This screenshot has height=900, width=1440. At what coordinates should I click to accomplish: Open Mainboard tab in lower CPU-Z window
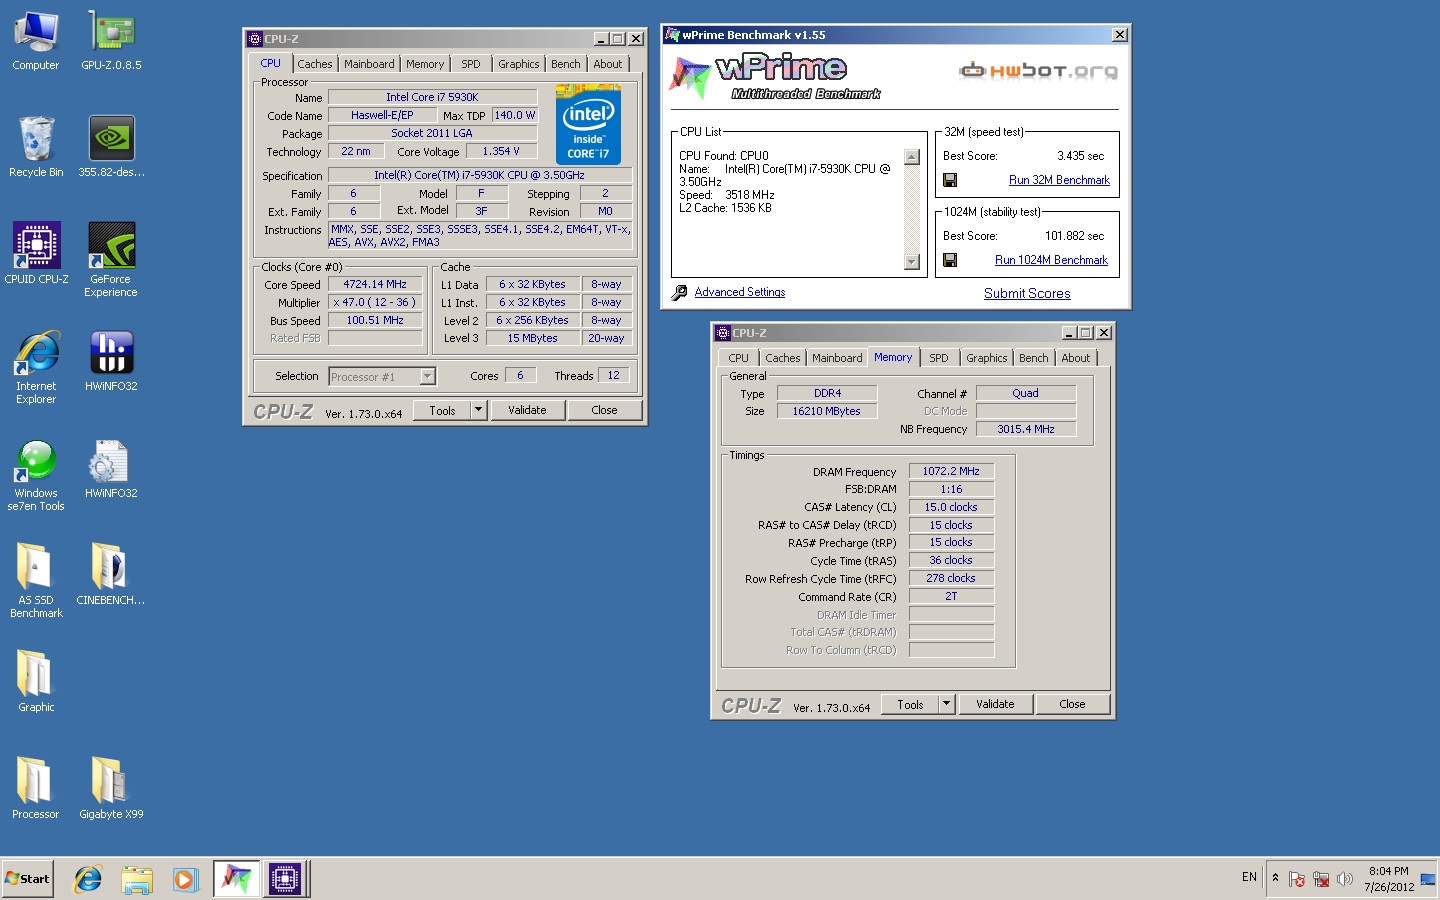pyautogui.click(x=837, y=358)
